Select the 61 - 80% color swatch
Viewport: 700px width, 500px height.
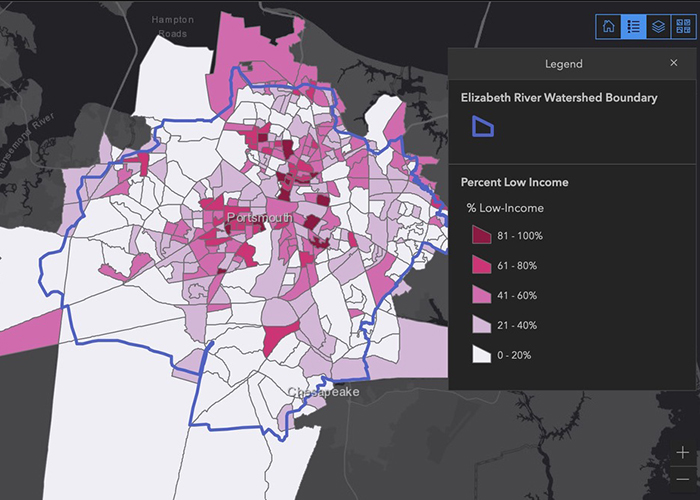point(483,266)
